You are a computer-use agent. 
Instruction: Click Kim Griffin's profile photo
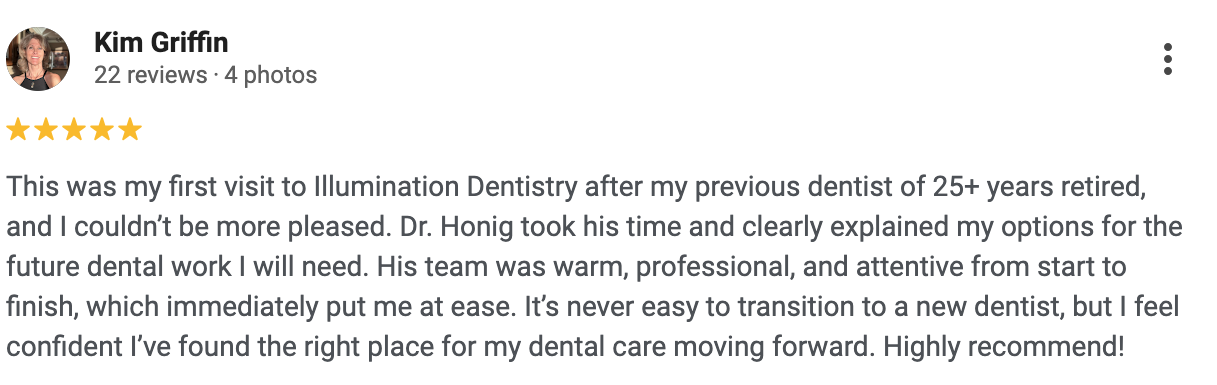click(x=38, y=59)
